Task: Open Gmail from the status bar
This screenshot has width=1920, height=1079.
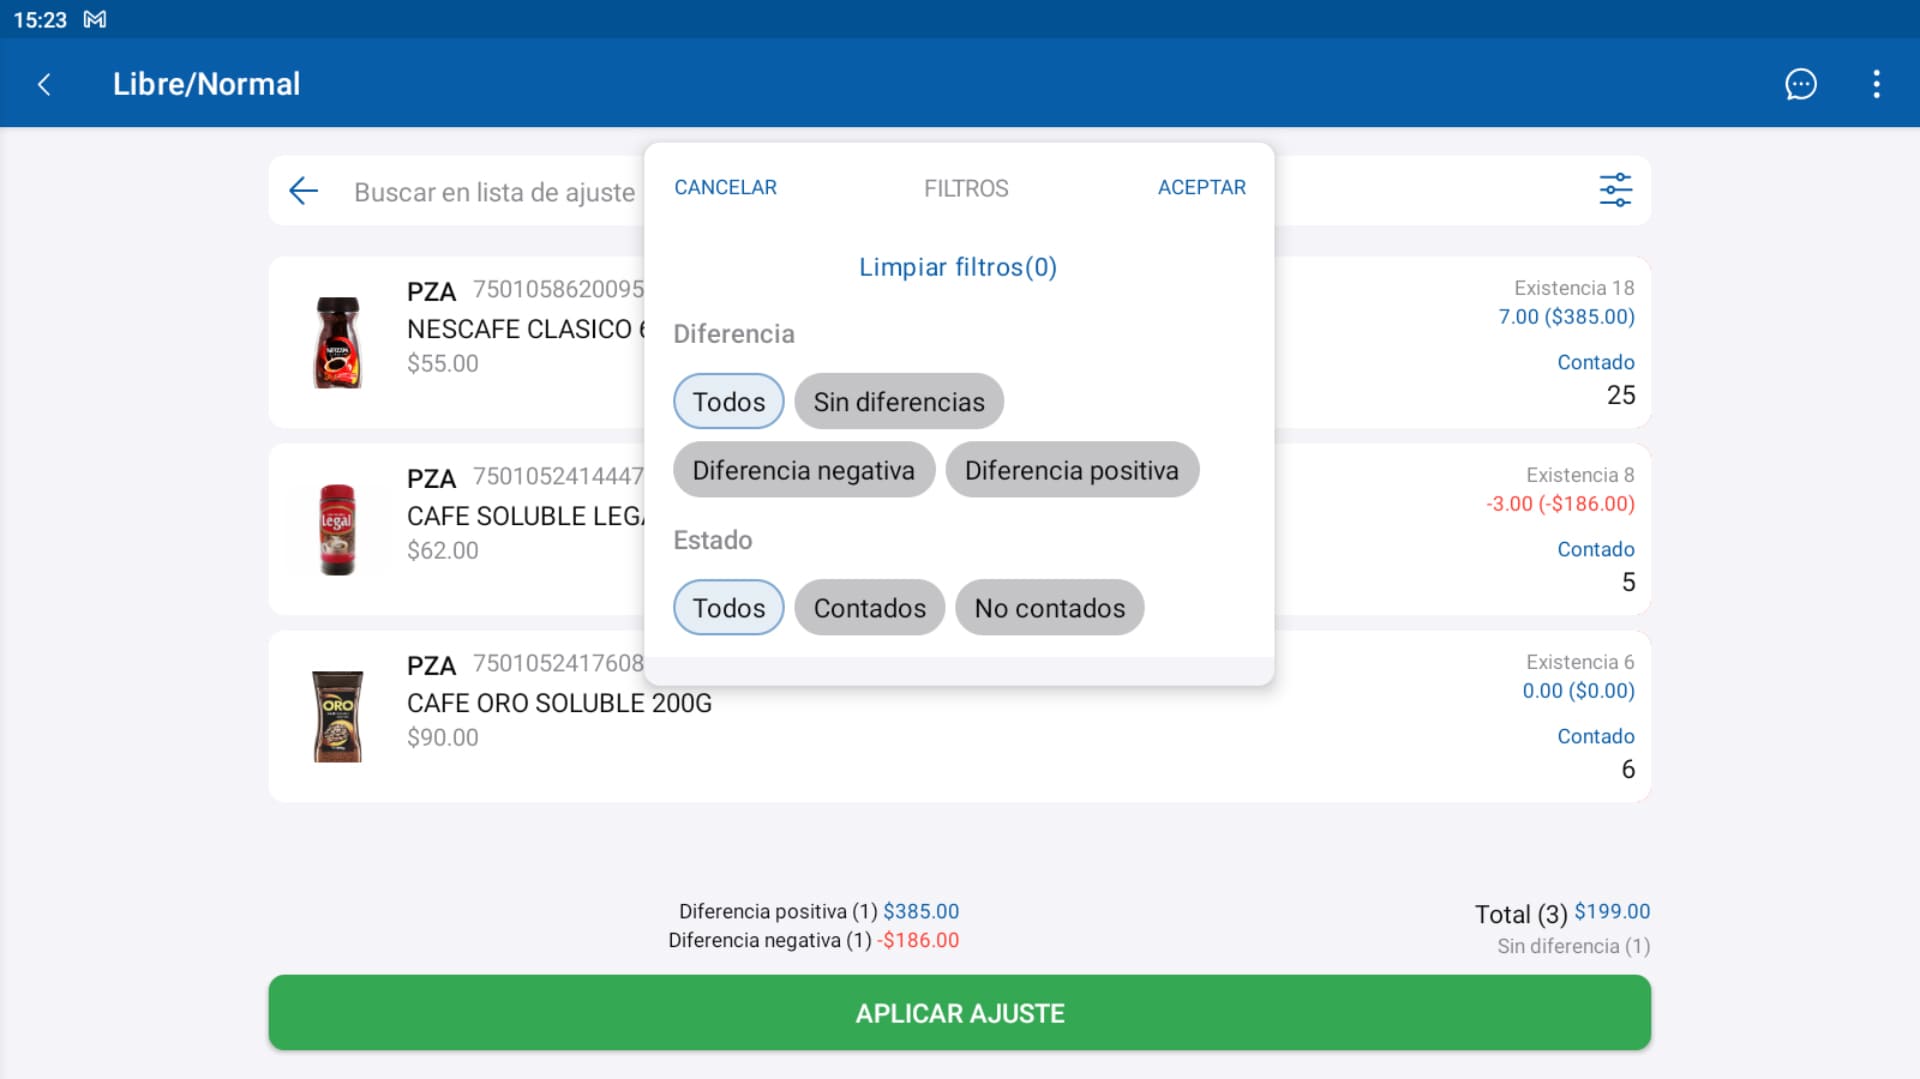Action: tap(95, 19)
